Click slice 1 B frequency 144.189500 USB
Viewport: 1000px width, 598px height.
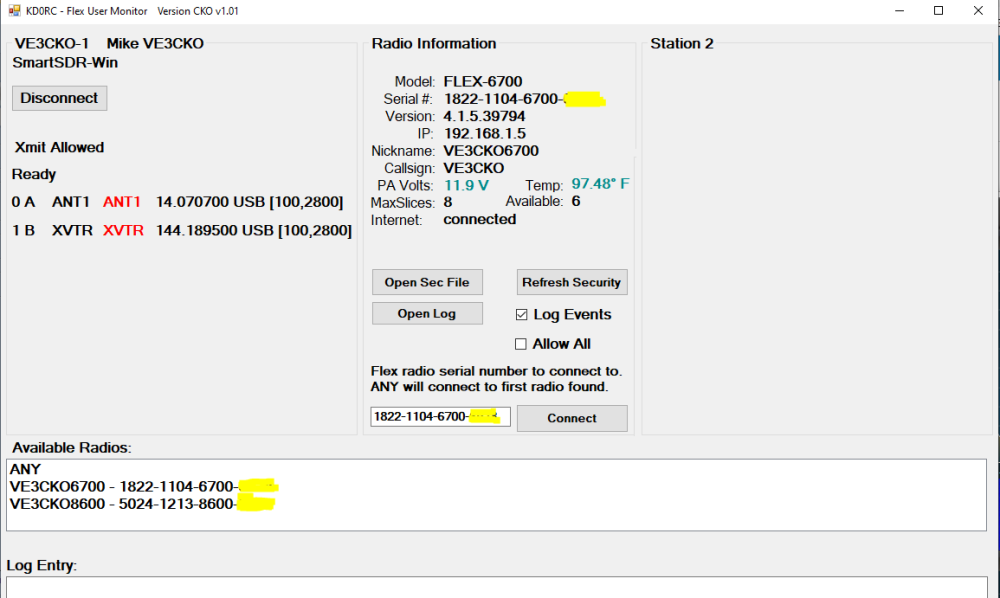(254, 230)
